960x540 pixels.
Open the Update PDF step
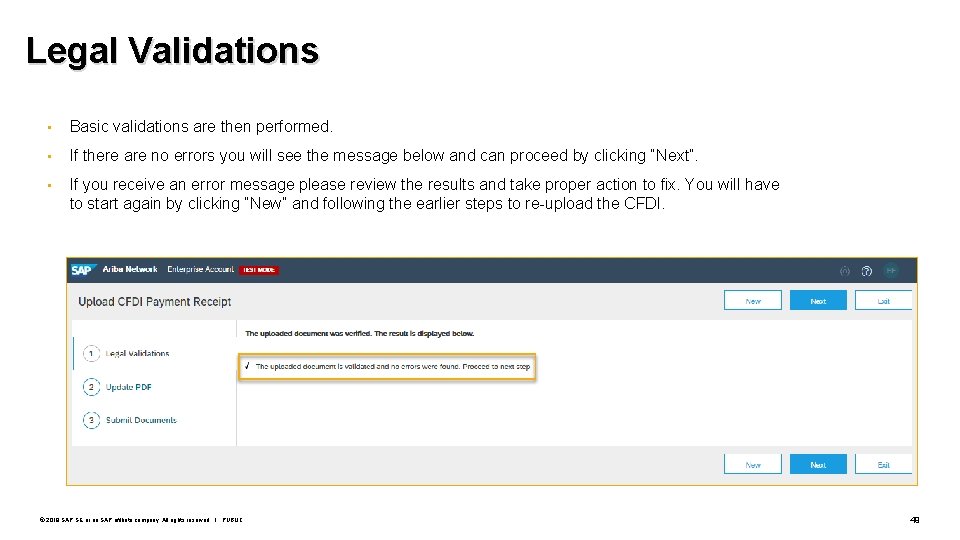pos(129,387)
